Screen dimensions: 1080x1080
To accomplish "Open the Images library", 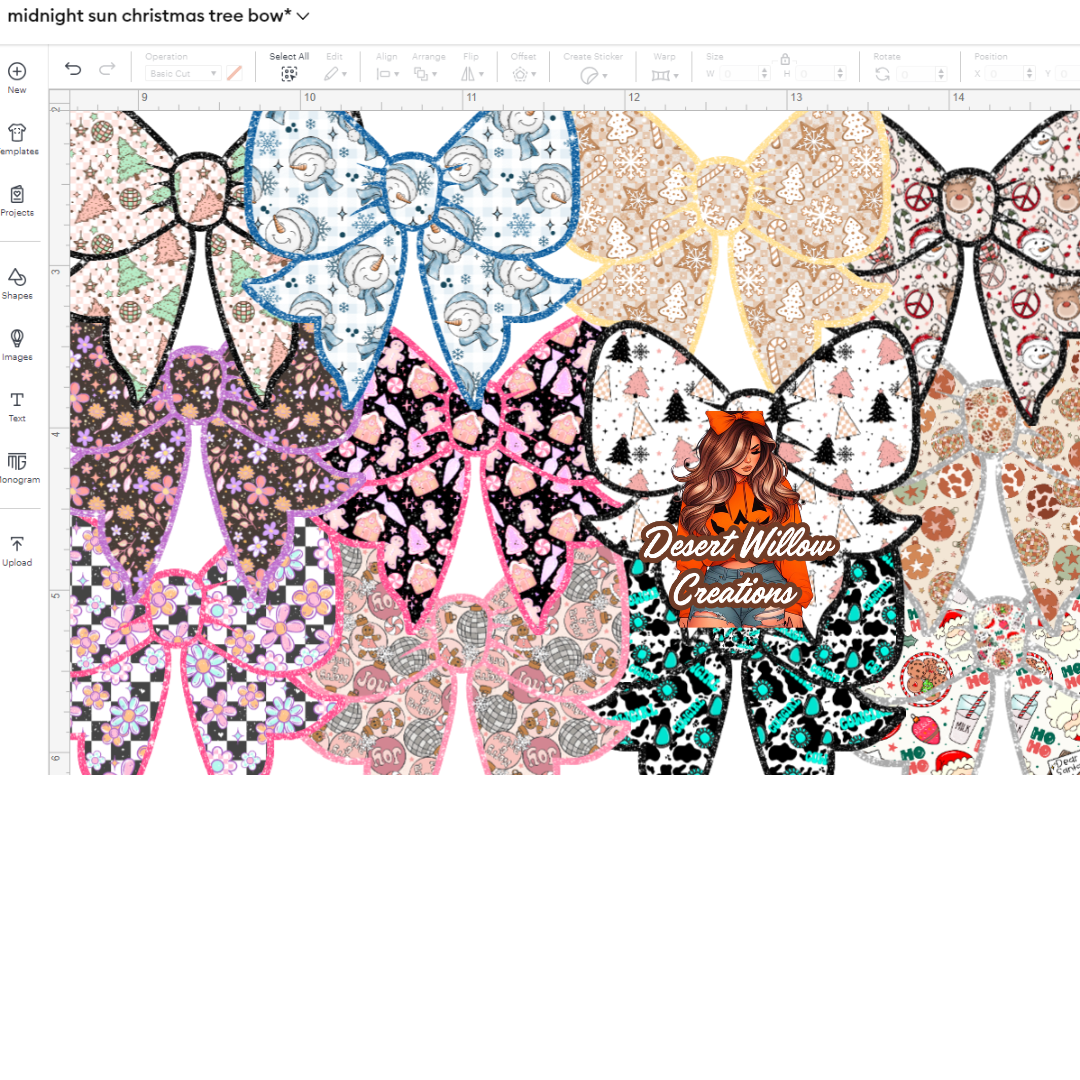I will coord(17,339).
